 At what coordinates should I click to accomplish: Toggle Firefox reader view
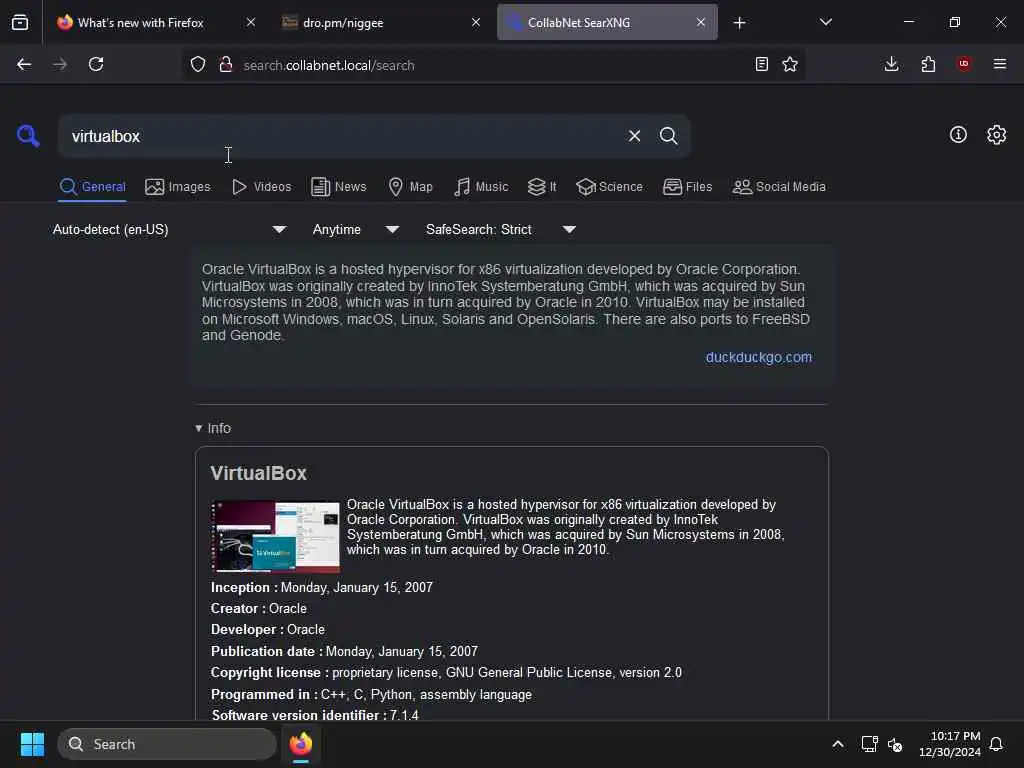761,64
